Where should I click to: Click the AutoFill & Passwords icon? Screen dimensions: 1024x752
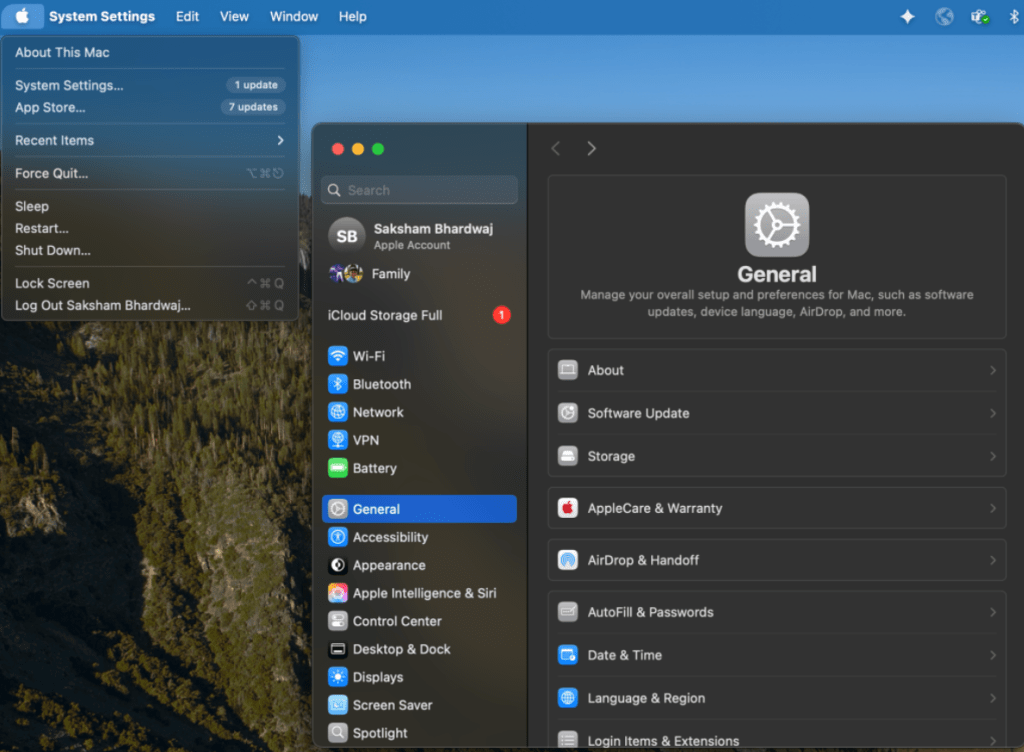tap(568, 612)
